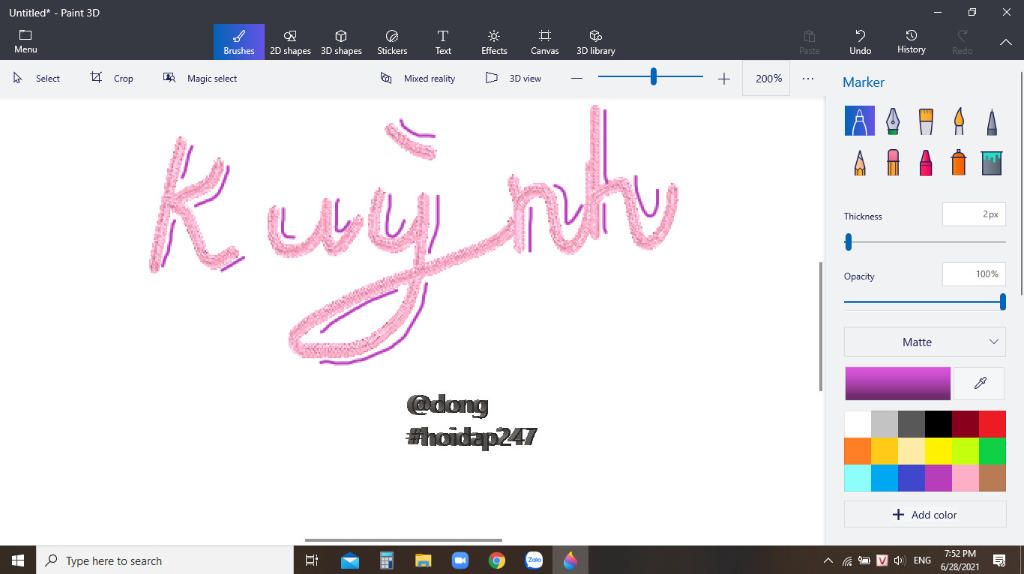Open the Menu folder
This screenshot has height=574, width=1024.
coord(25,41)
